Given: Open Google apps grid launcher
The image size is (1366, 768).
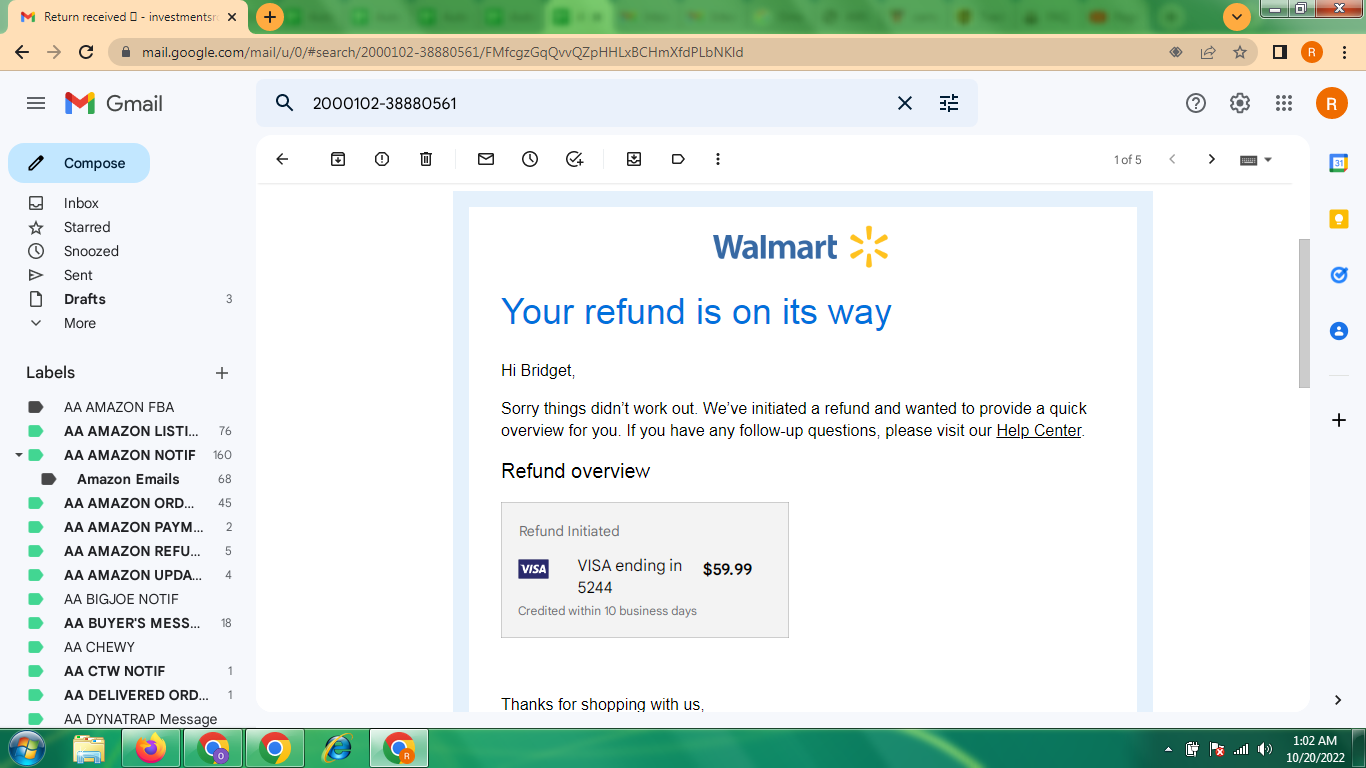Looking at the screenshot, I should 1284,103.
